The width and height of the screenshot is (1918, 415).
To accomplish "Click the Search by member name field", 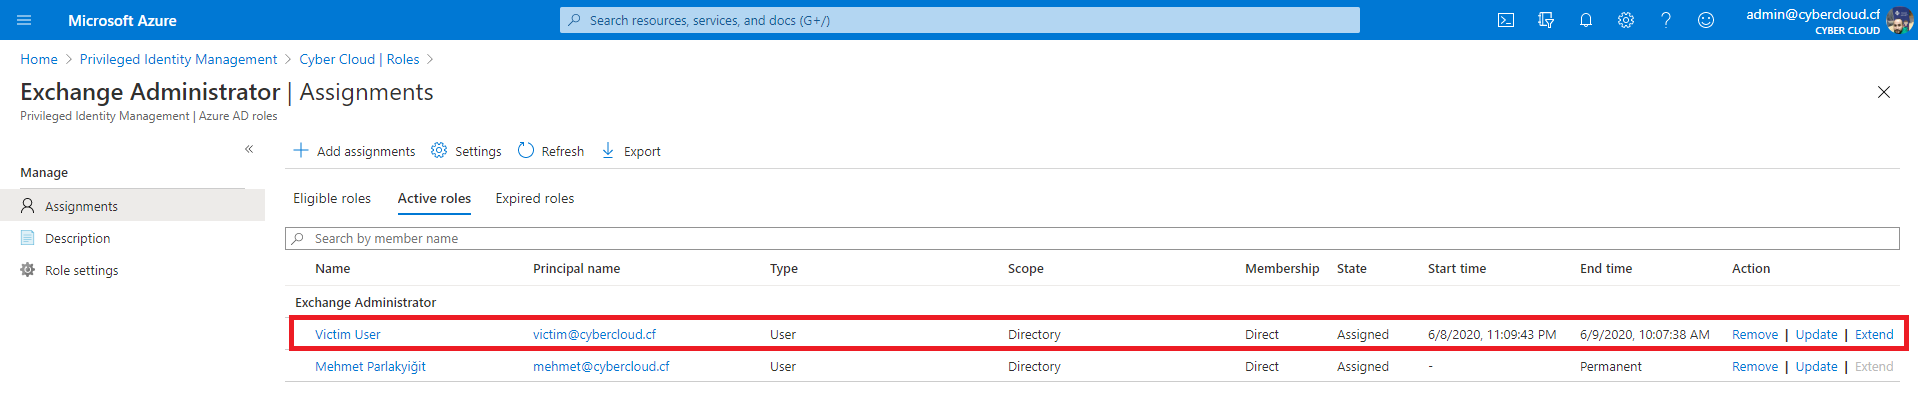I will pyautogui.click(x=1092, y=238).
